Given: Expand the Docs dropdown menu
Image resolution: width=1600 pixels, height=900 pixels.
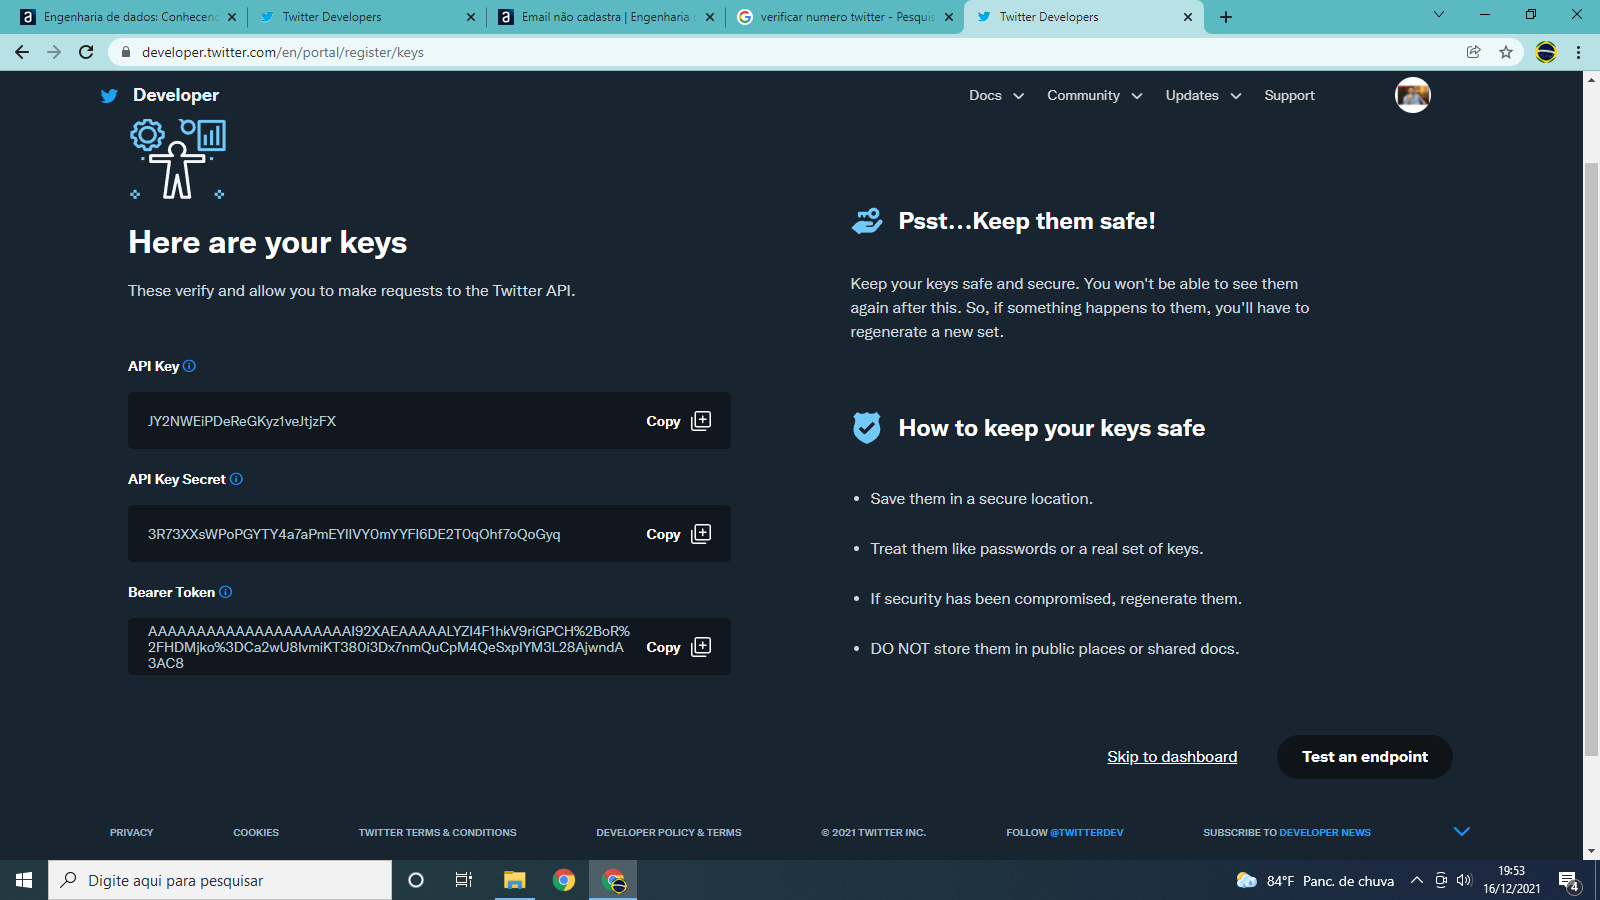Looking at the screenshot, I should tap(996, 96).
